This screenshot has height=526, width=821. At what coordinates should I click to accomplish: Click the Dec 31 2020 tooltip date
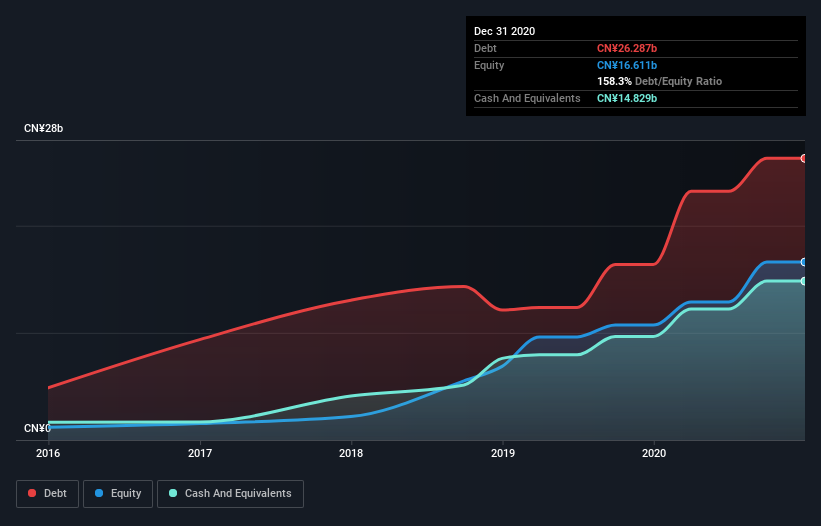[x=504, y=31]
